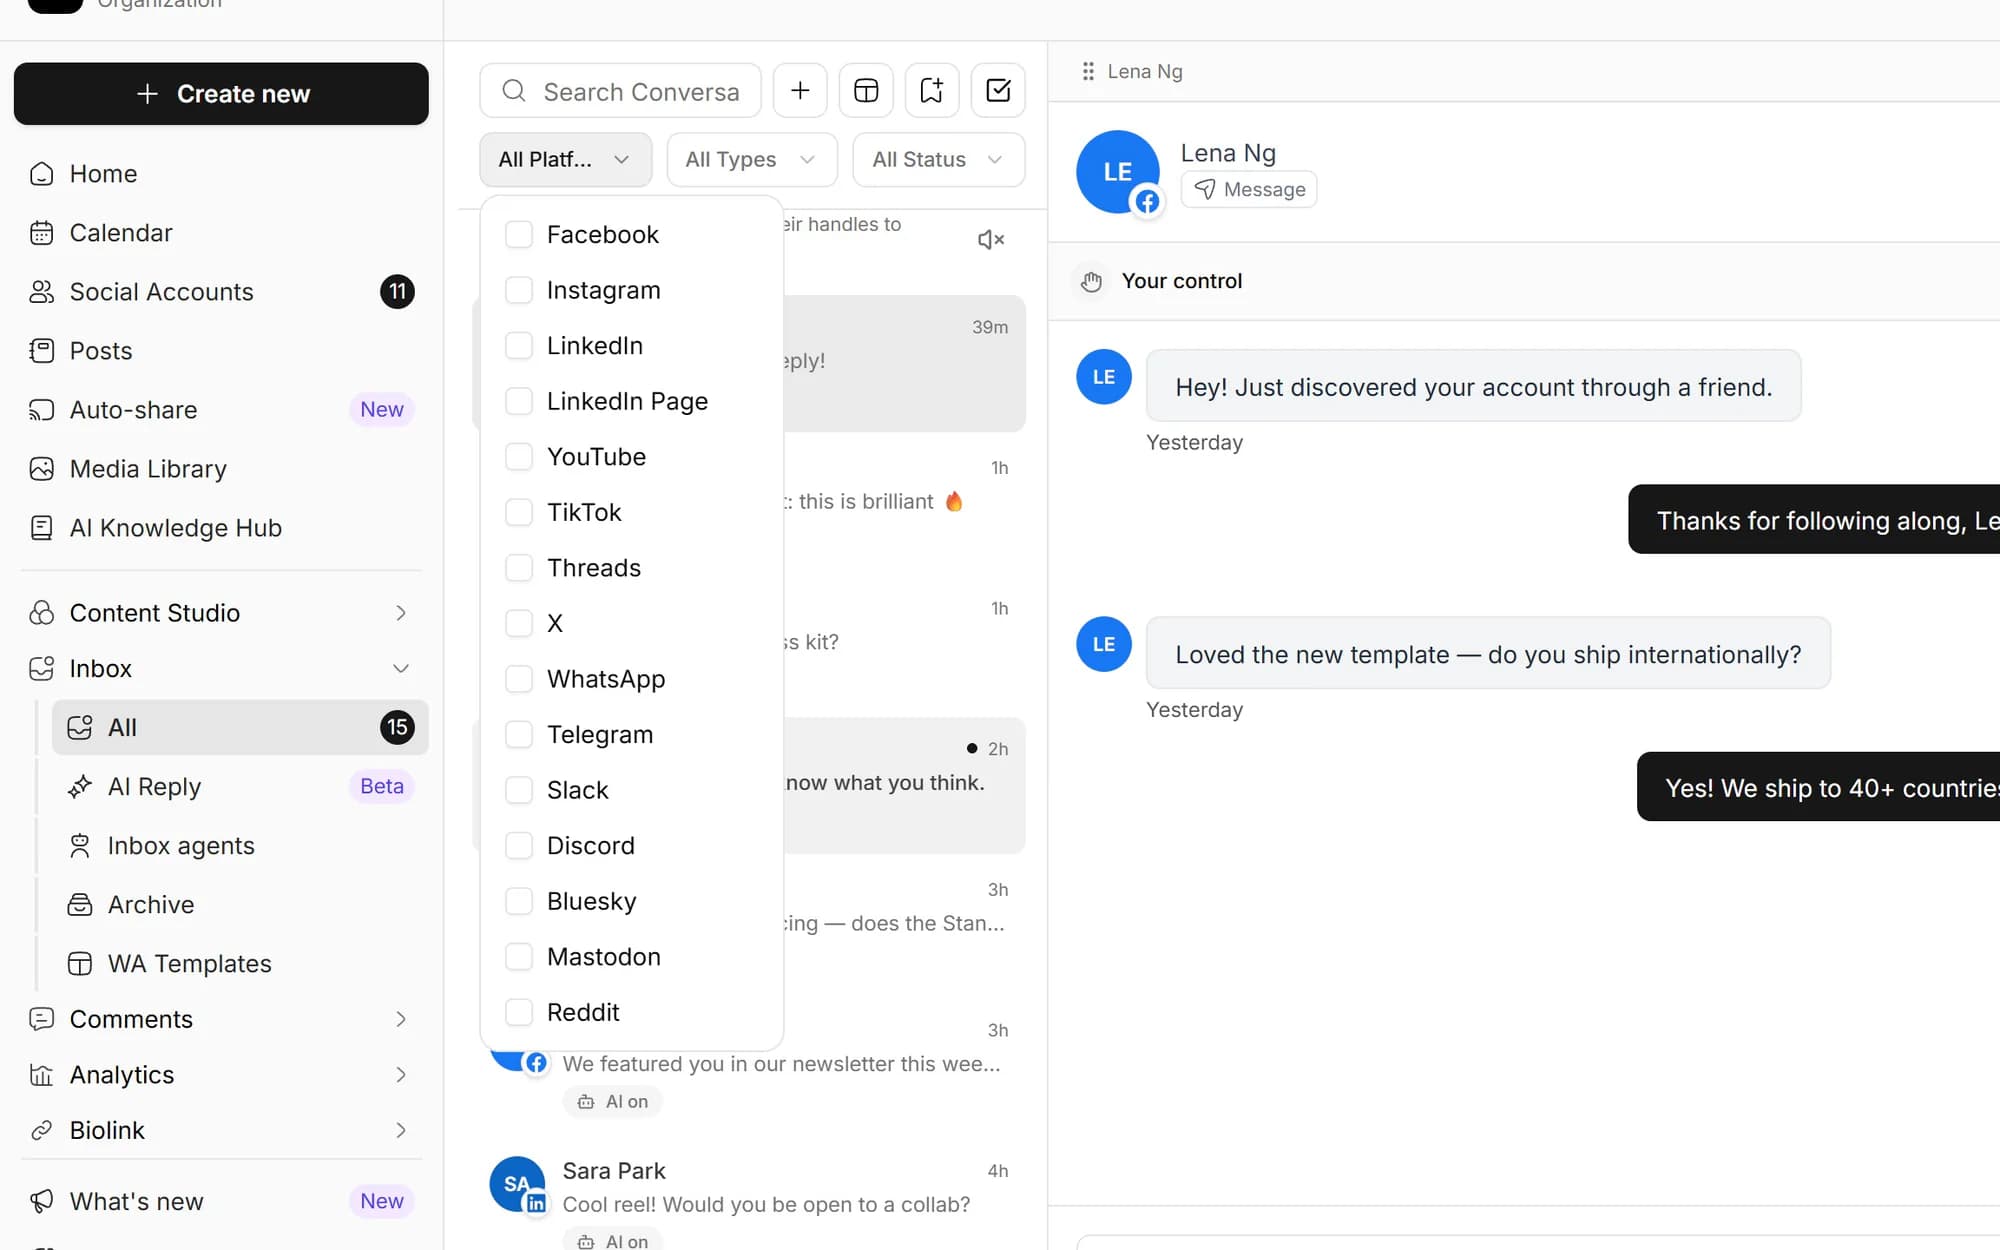This screenshot has height=1250, width=2000.
Task: Click the AI Knowledge Hub icon
Action: (42, 528)
